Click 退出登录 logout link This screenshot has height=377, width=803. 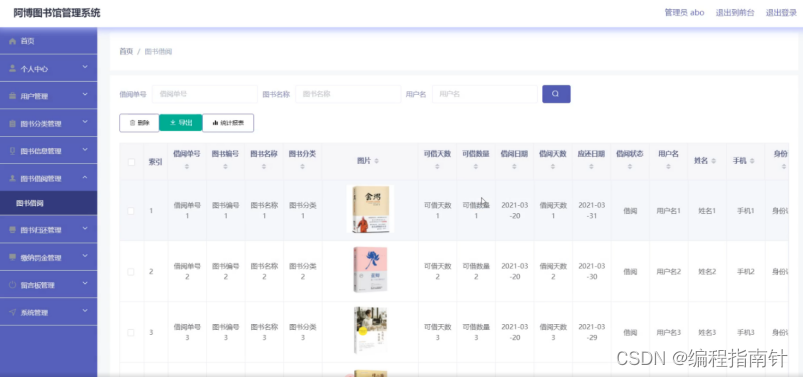tap(781, 13)
